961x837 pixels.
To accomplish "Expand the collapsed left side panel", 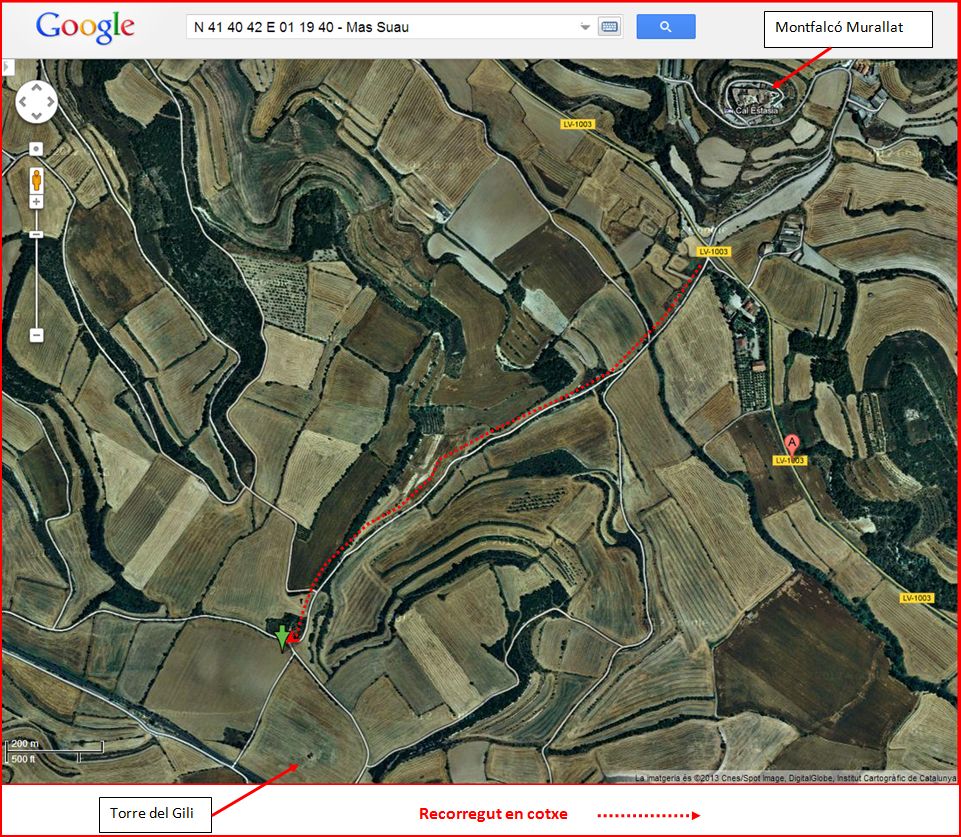I will tap(6, 68).
